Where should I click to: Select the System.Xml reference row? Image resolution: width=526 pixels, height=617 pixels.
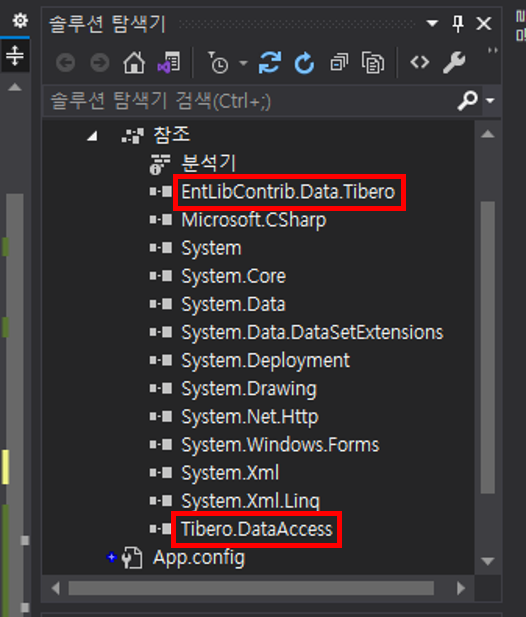230,473
